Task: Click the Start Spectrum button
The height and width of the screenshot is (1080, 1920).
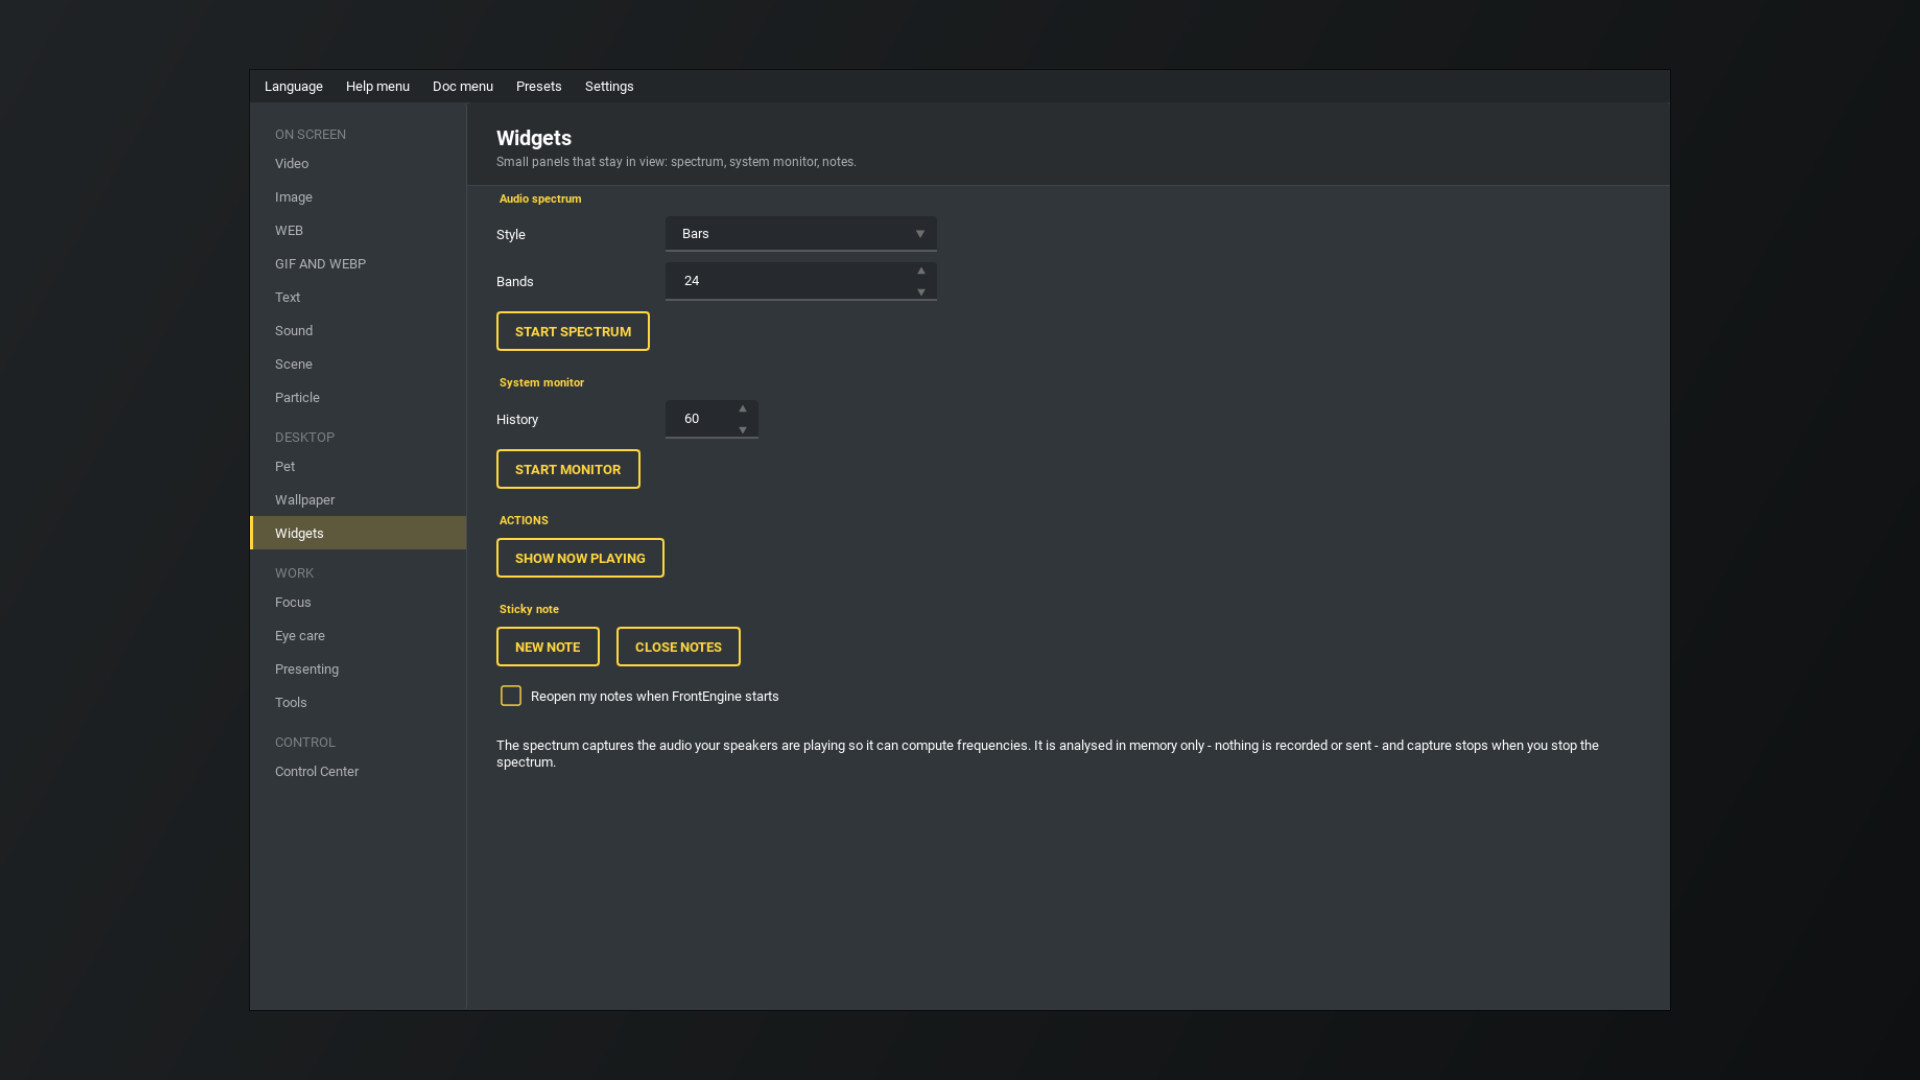Action: (x=573, y=331)
